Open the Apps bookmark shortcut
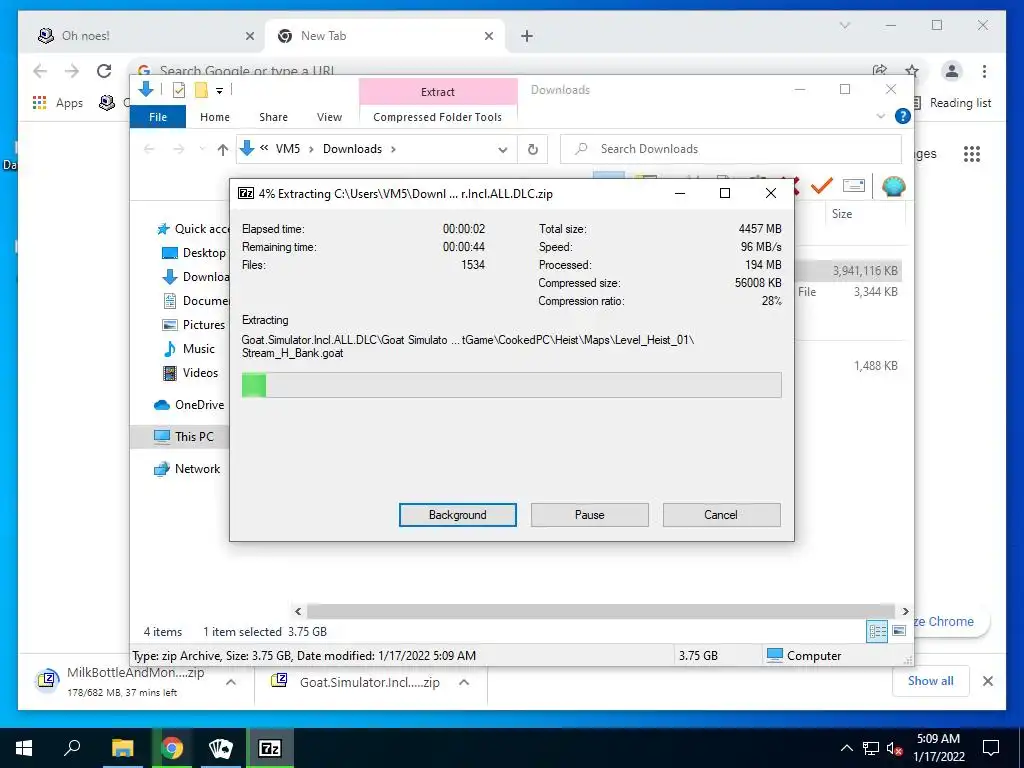This screenshot has width=1024, height=768. (57, 103)
